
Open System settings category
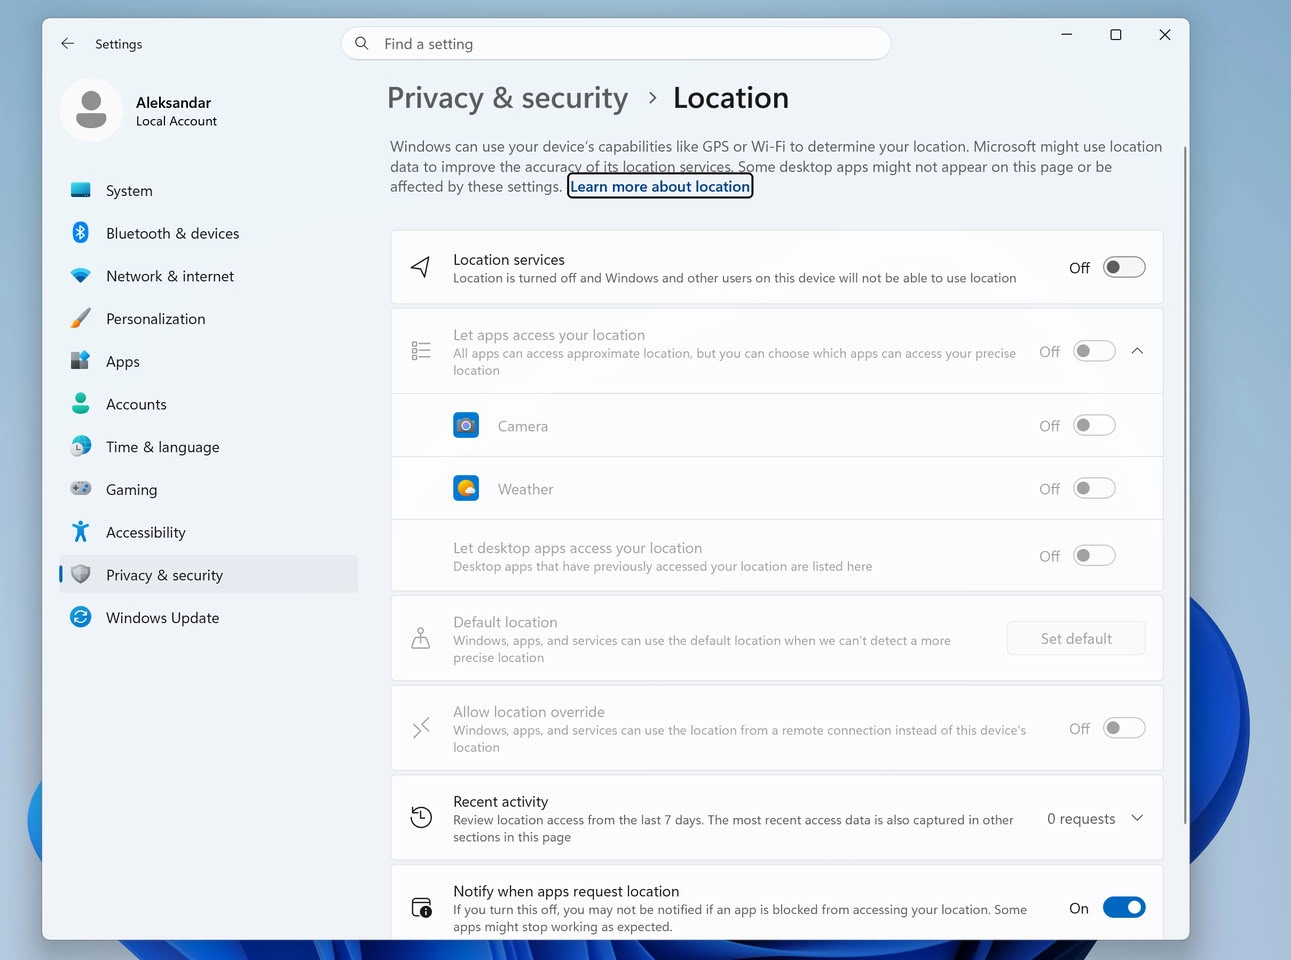208,190
